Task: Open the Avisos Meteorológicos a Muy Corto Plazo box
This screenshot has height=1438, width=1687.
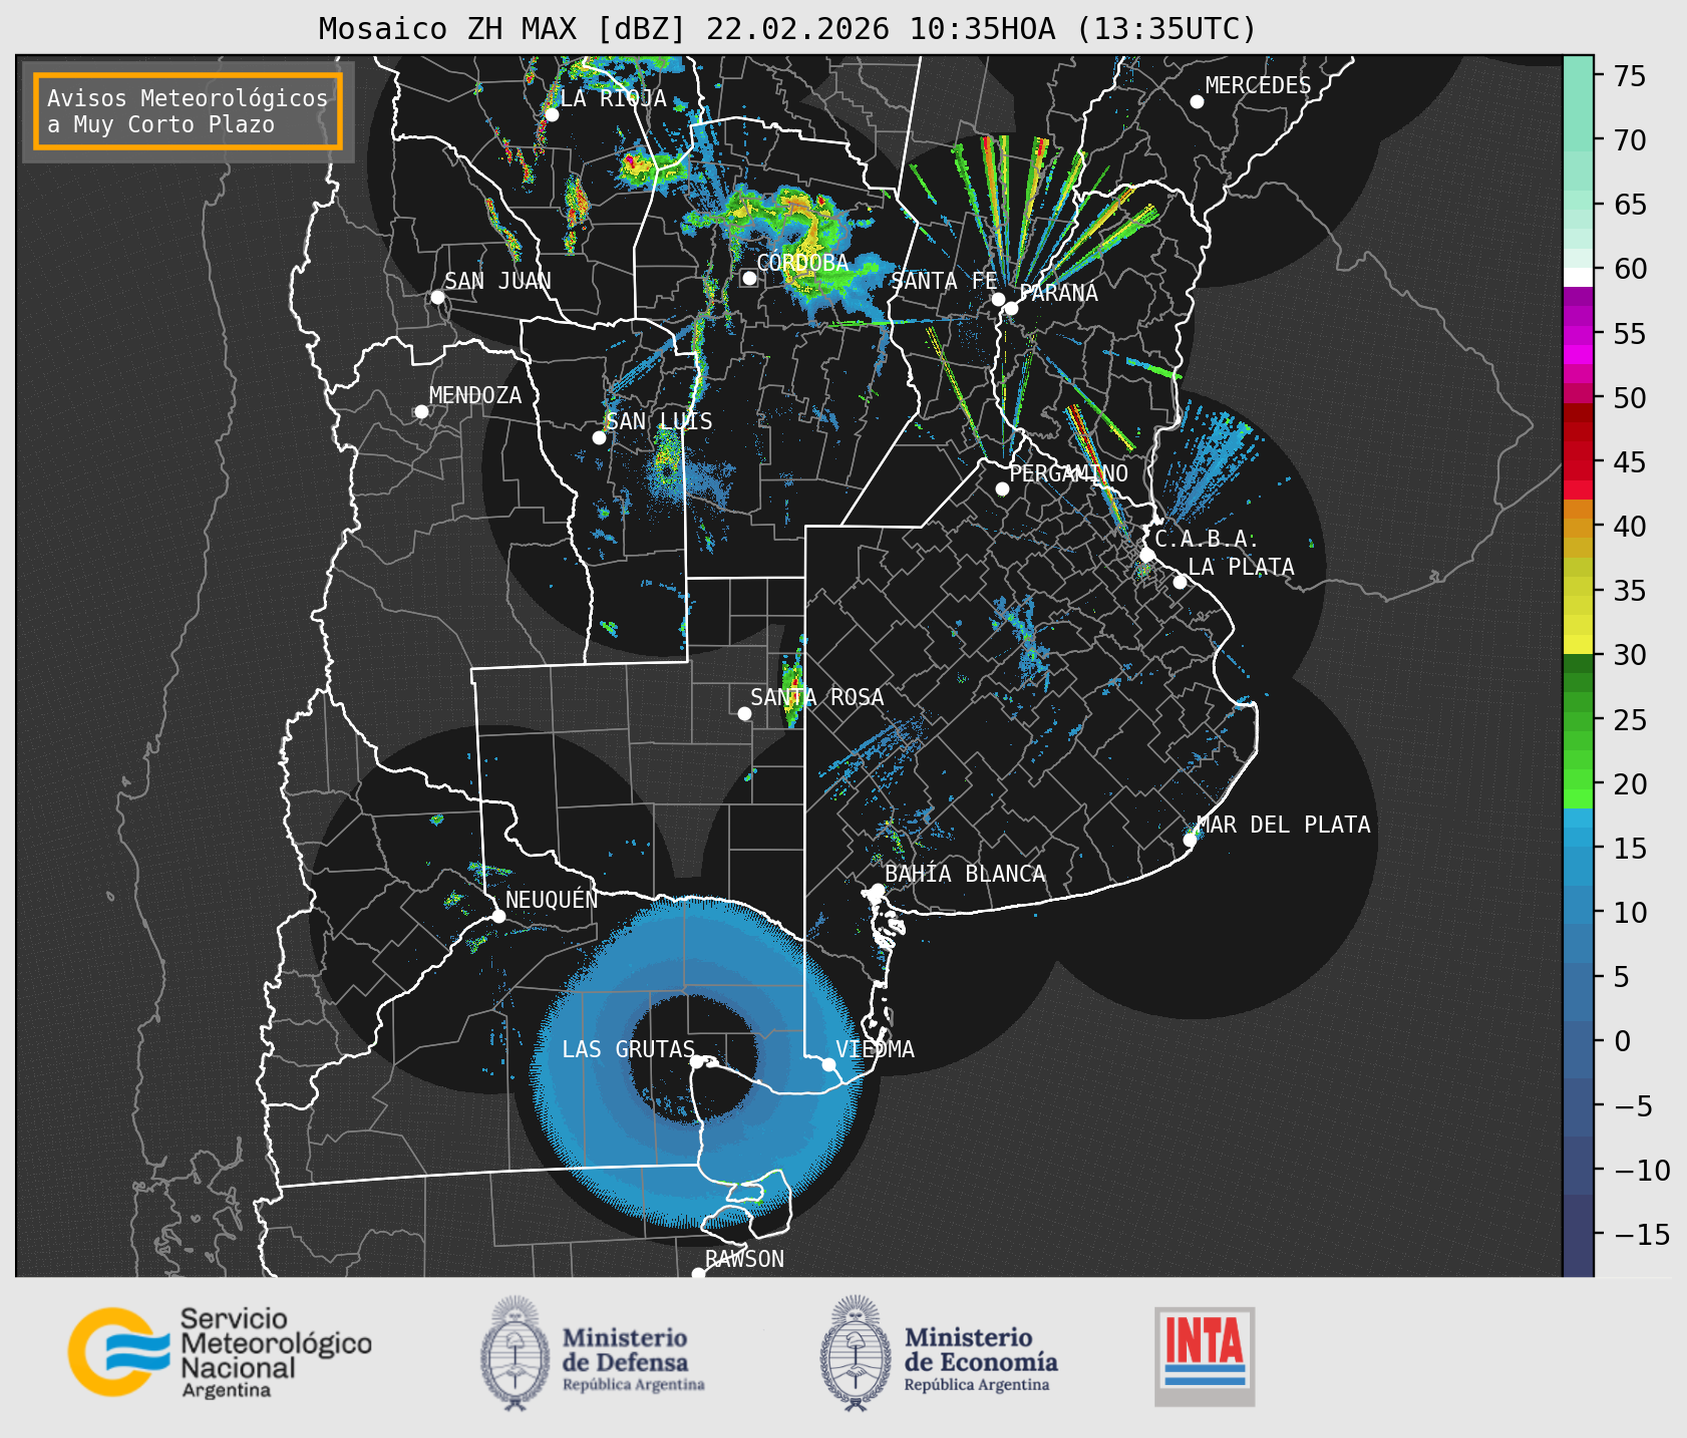Action: point(188,111)
